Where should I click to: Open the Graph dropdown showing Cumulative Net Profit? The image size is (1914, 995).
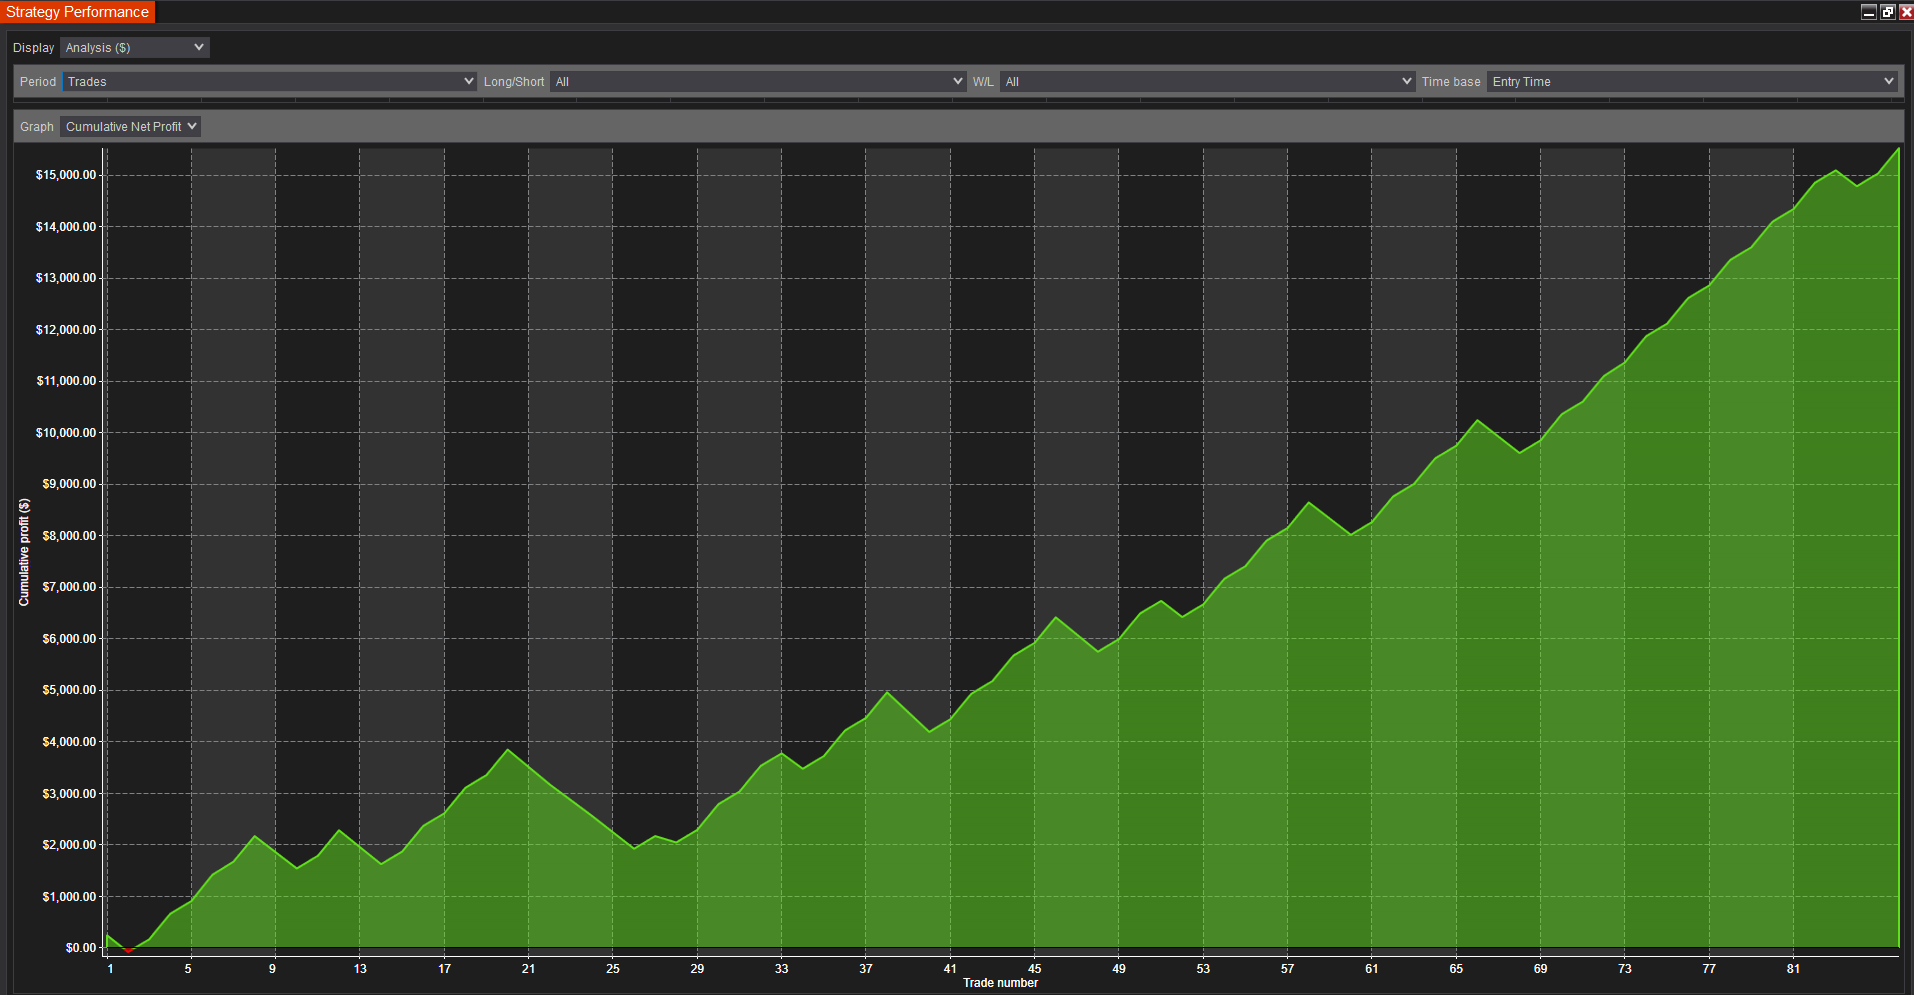click(130, 126)
